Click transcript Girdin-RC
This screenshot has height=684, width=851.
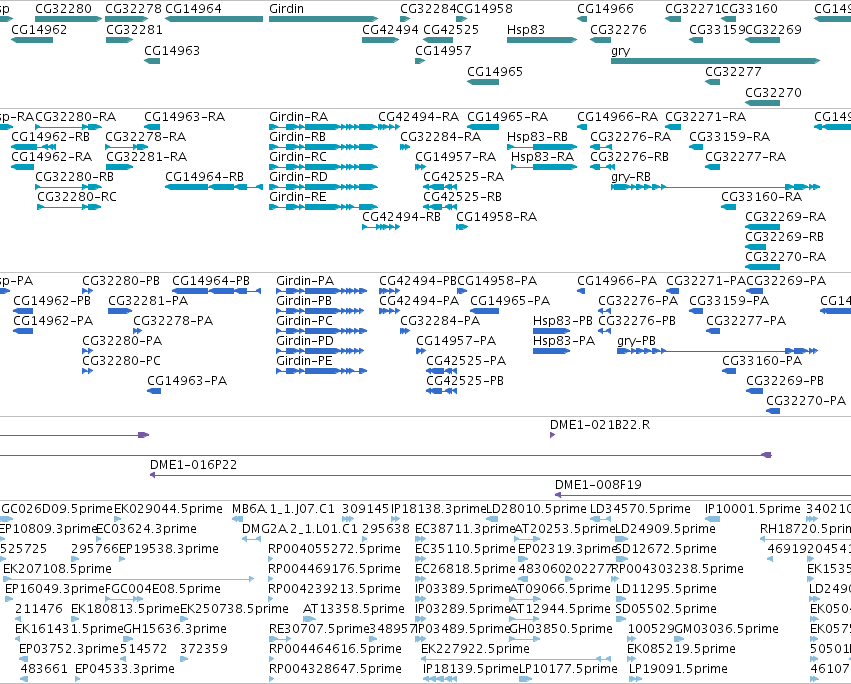tap(298, 157)
